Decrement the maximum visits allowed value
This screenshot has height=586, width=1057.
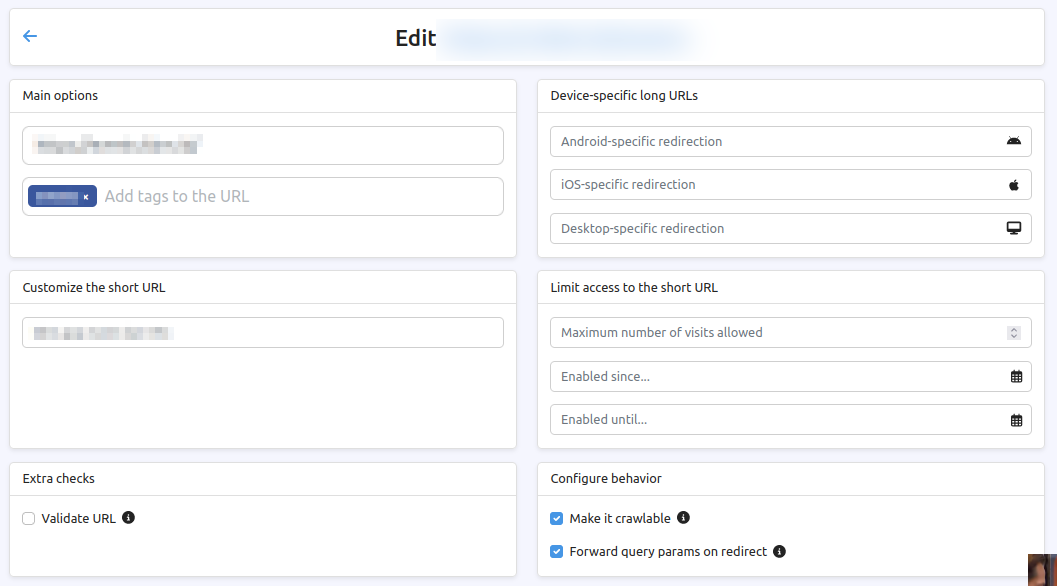click(x=1014, y=336)
